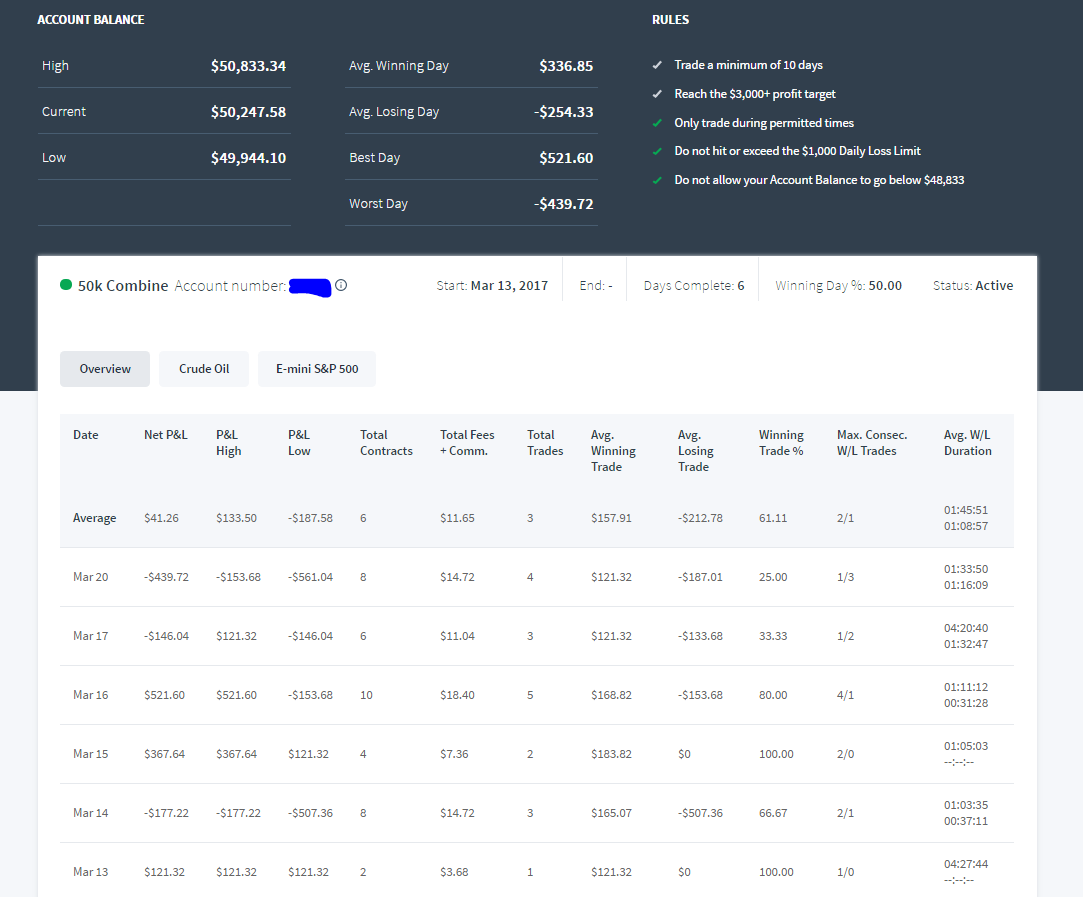Click the 50k Combine title

[x=123, y=285]
